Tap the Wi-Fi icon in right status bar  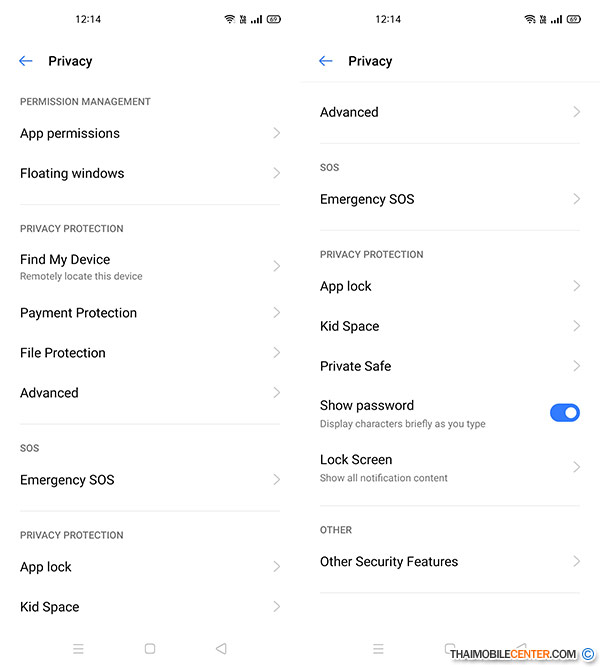click(529, 19)
